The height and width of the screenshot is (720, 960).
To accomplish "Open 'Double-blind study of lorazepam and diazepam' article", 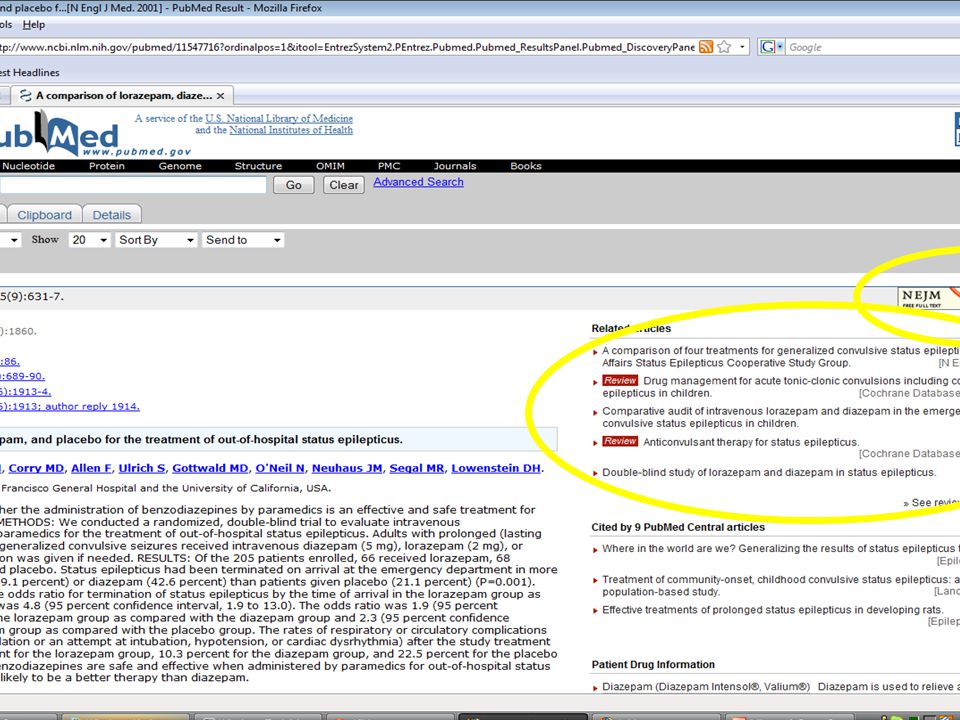I will pyautogui.click(x=769, y=473).
